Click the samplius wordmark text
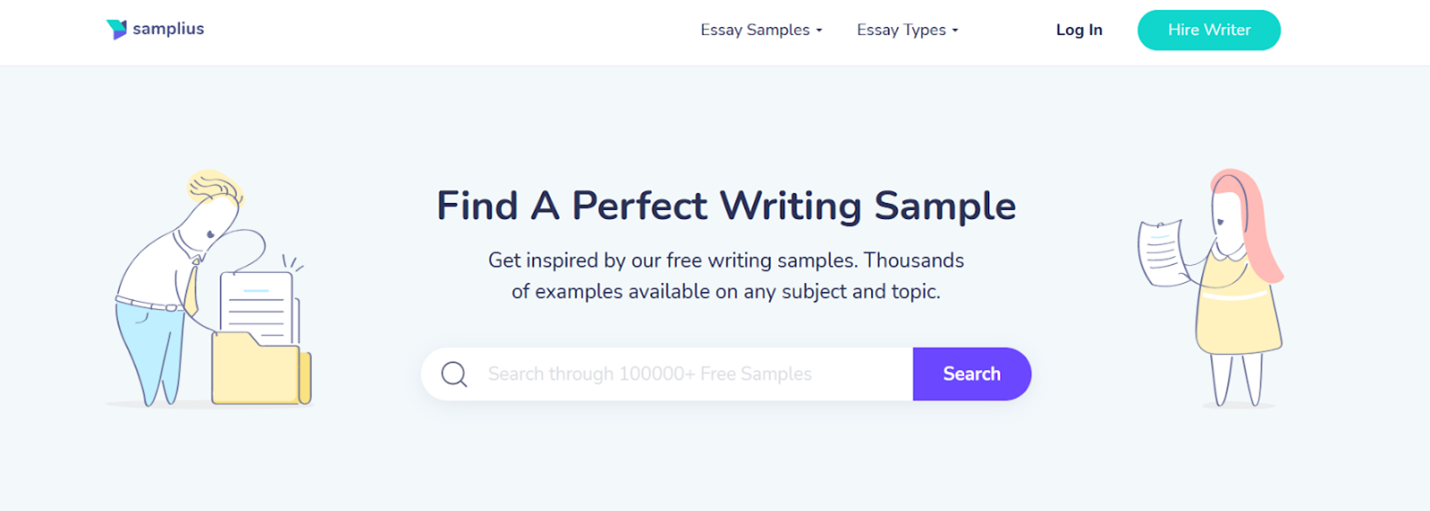The image size is (1430, 511). (x=169, y=29)
